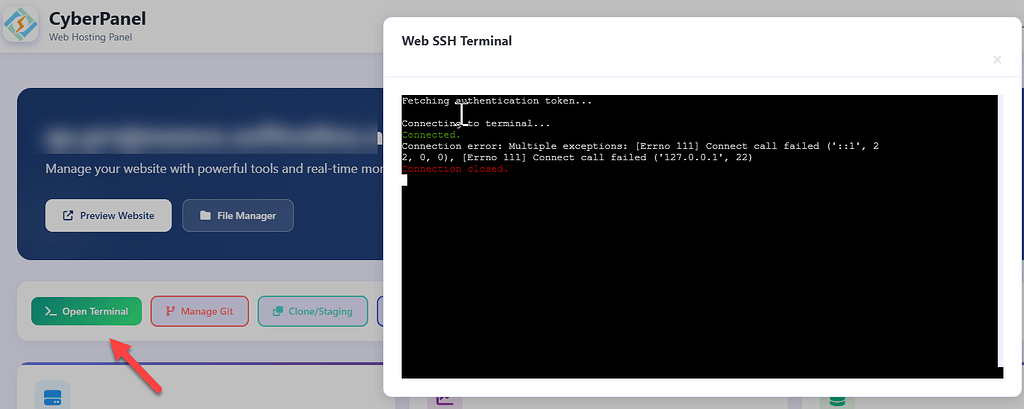Open the File Manager button label
This screenshot has width=1024, height=409.
(x=246, y=216)
